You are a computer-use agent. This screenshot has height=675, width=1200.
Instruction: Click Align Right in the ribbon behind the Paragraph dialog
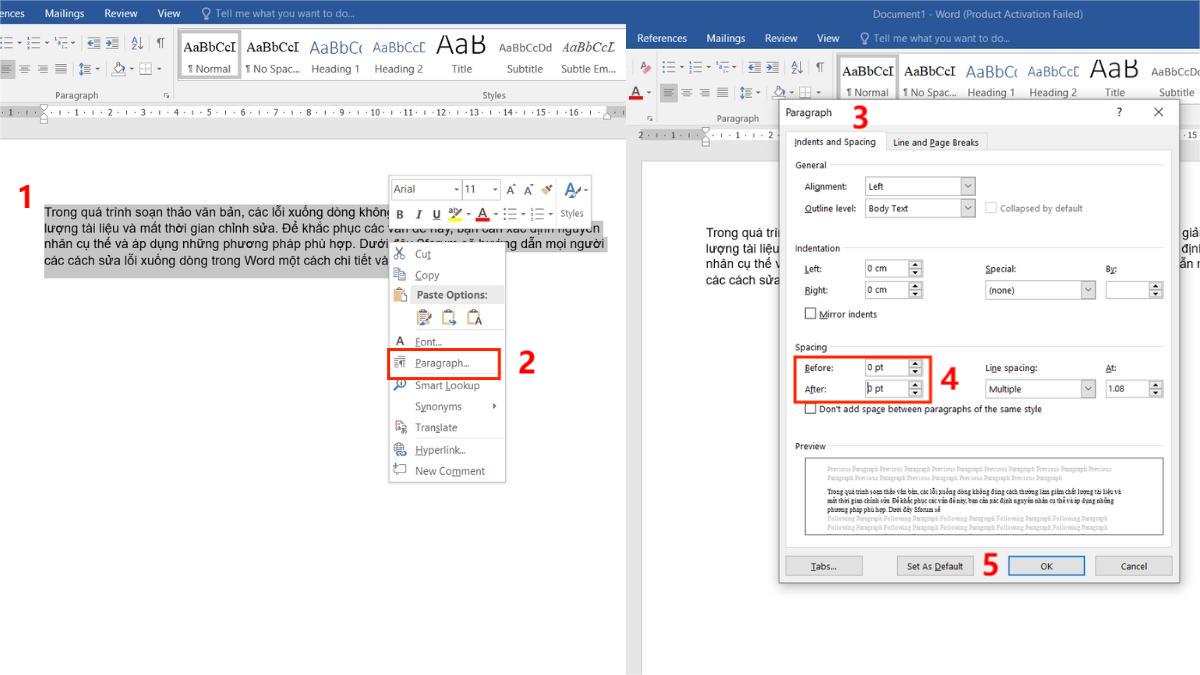[x=704, y=92]
